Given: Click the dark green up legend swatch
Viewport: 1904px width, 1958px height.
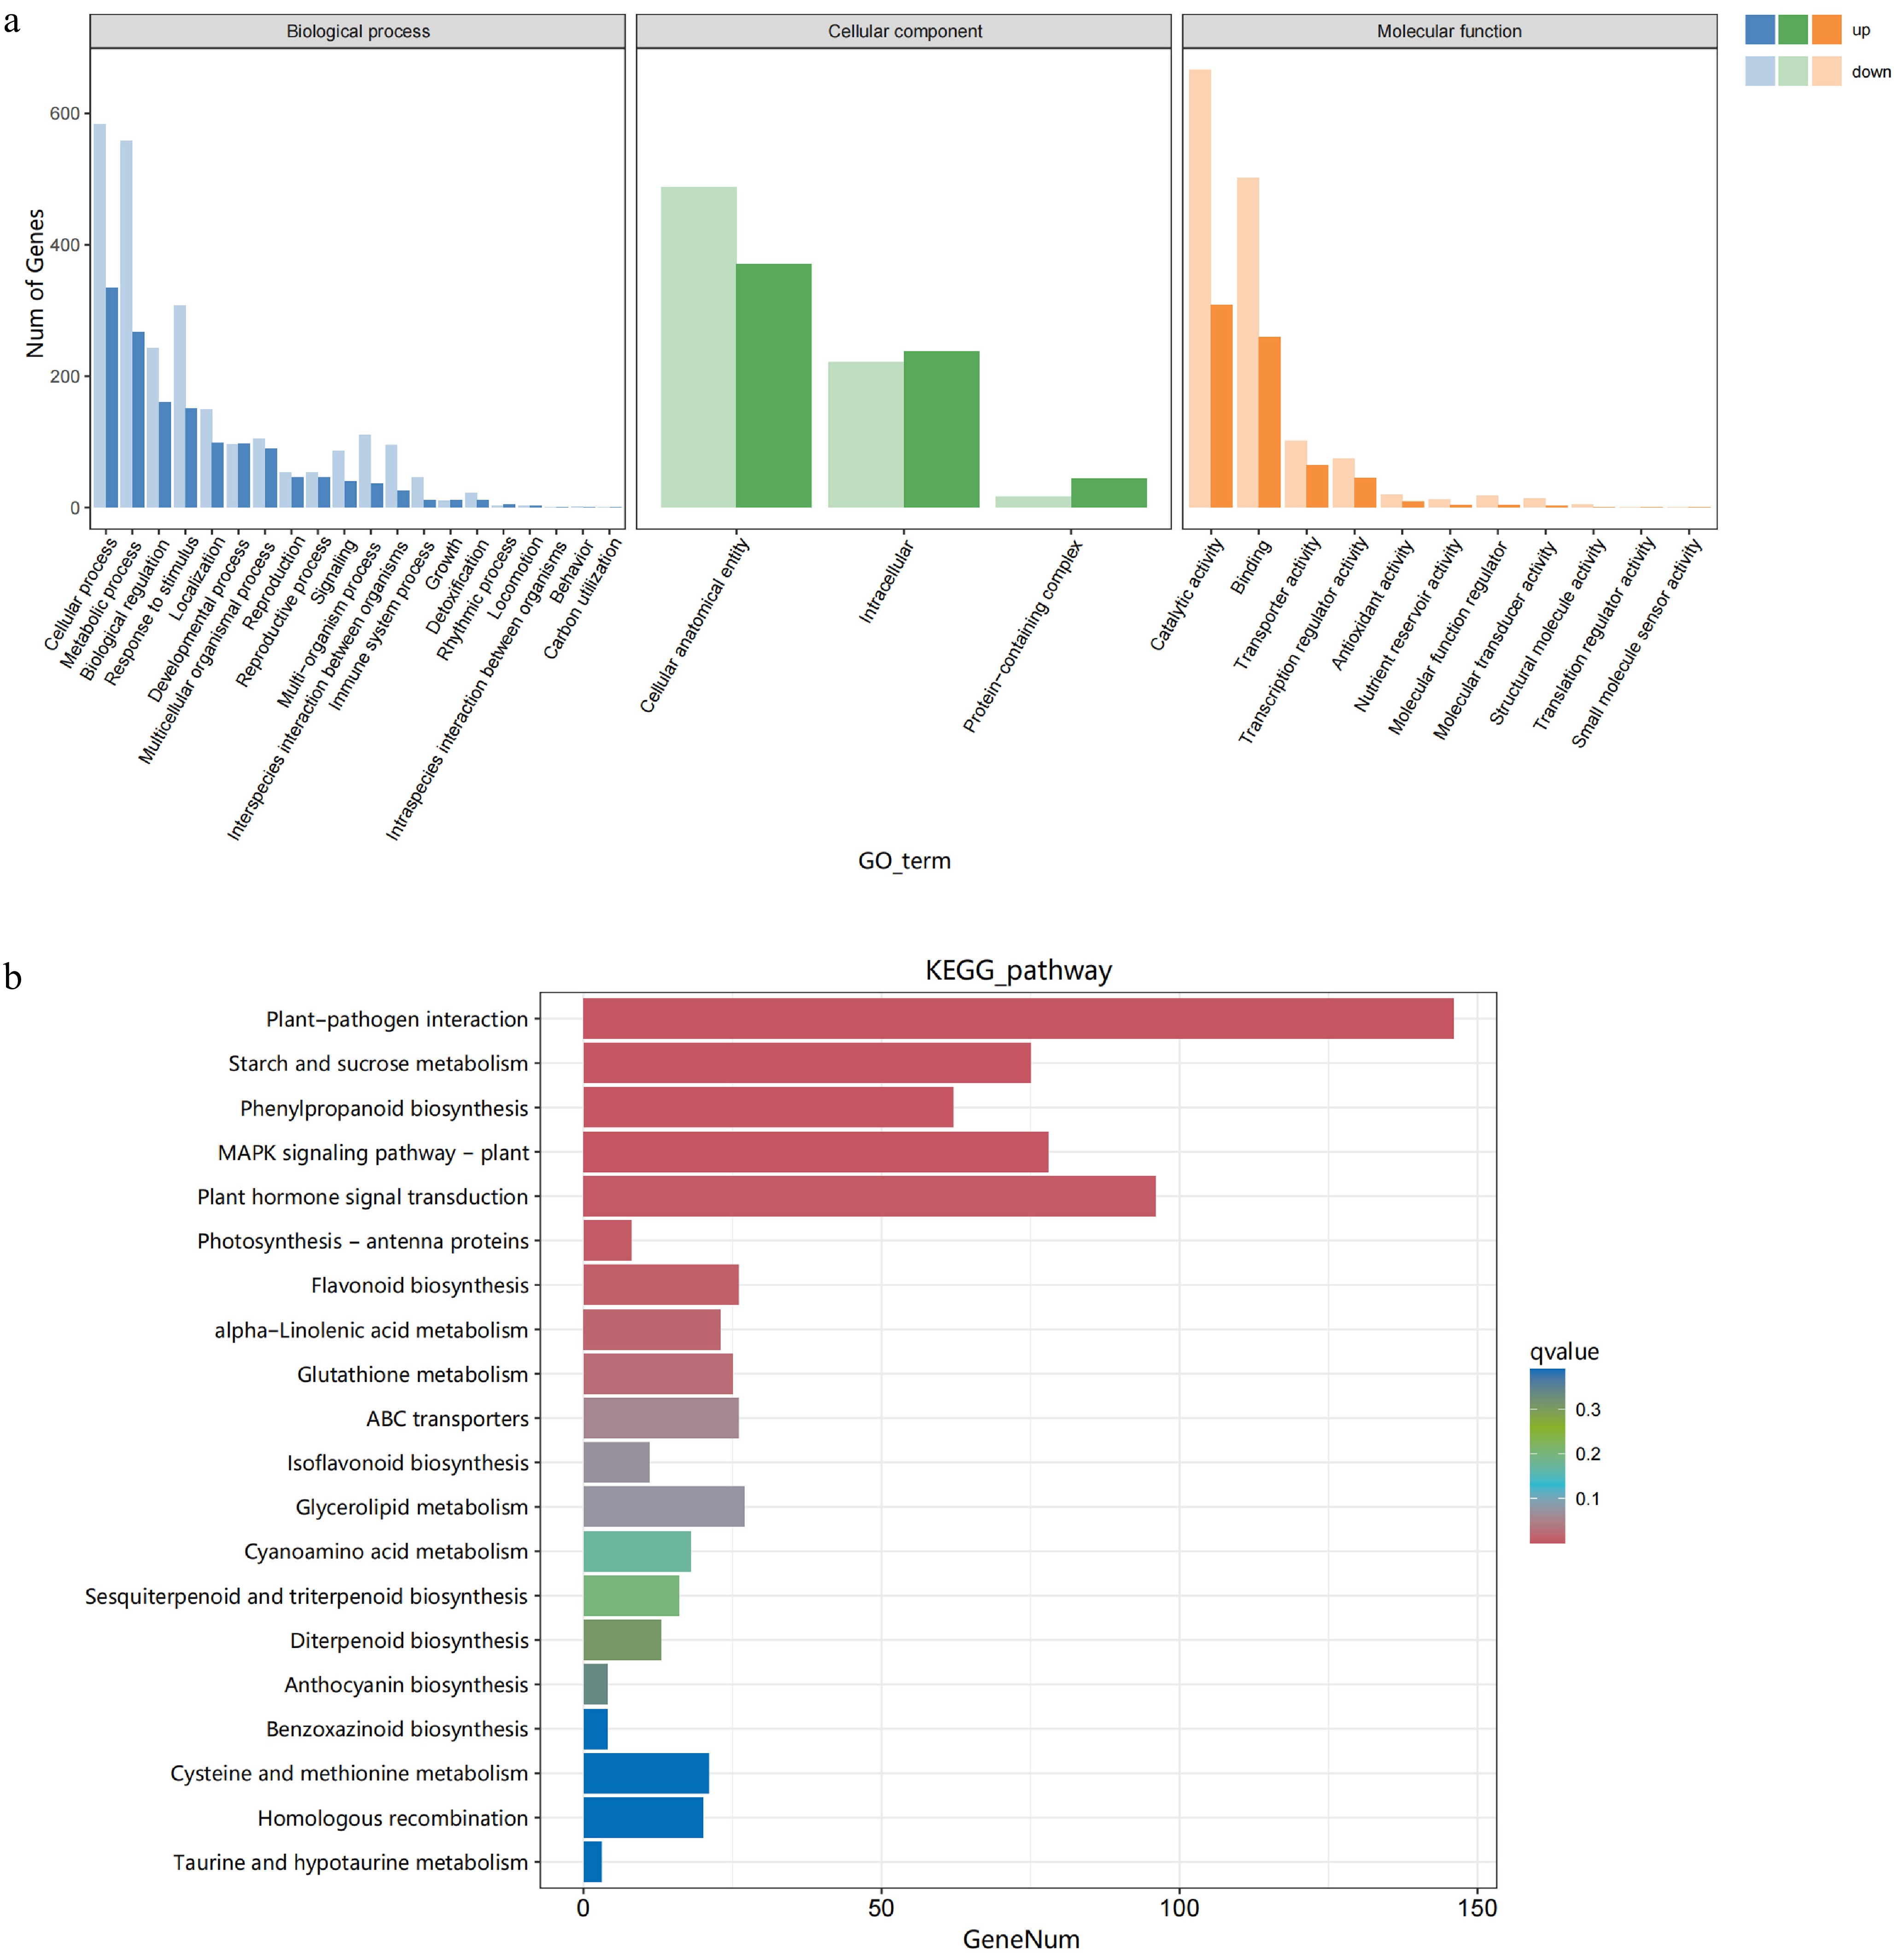Looking at the screenshot, I should click(1792, 30).
